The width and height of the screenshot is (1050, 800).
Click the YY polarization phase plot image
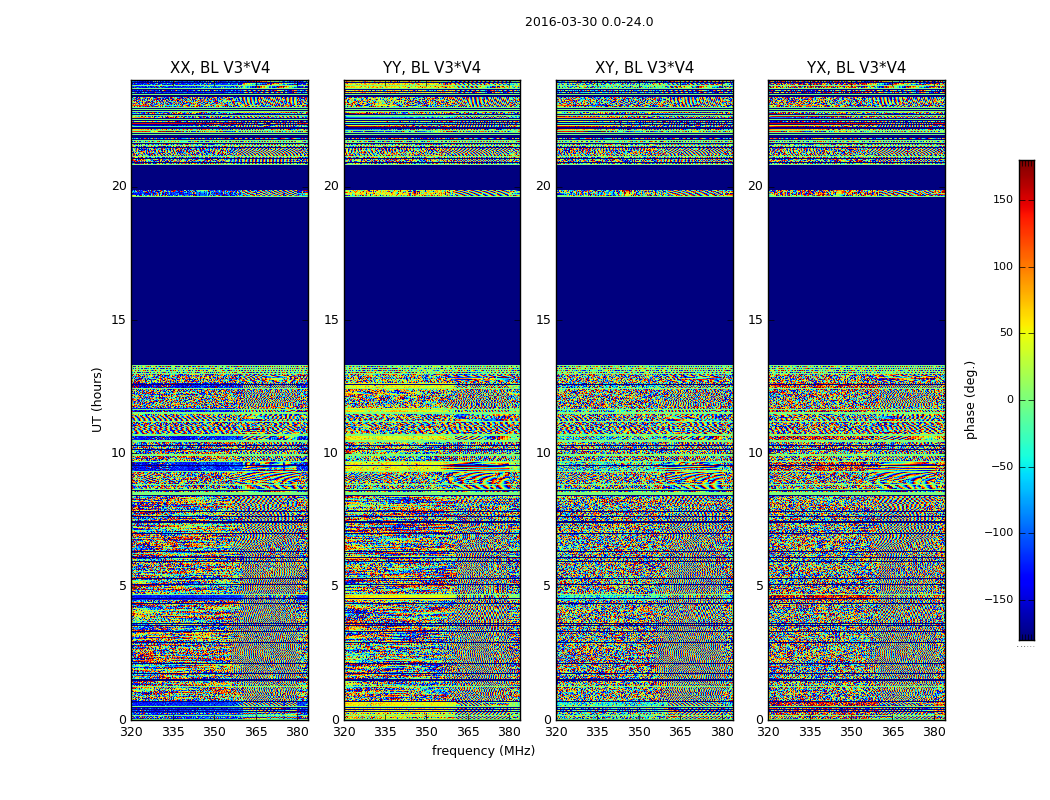(x=432, y=400)
